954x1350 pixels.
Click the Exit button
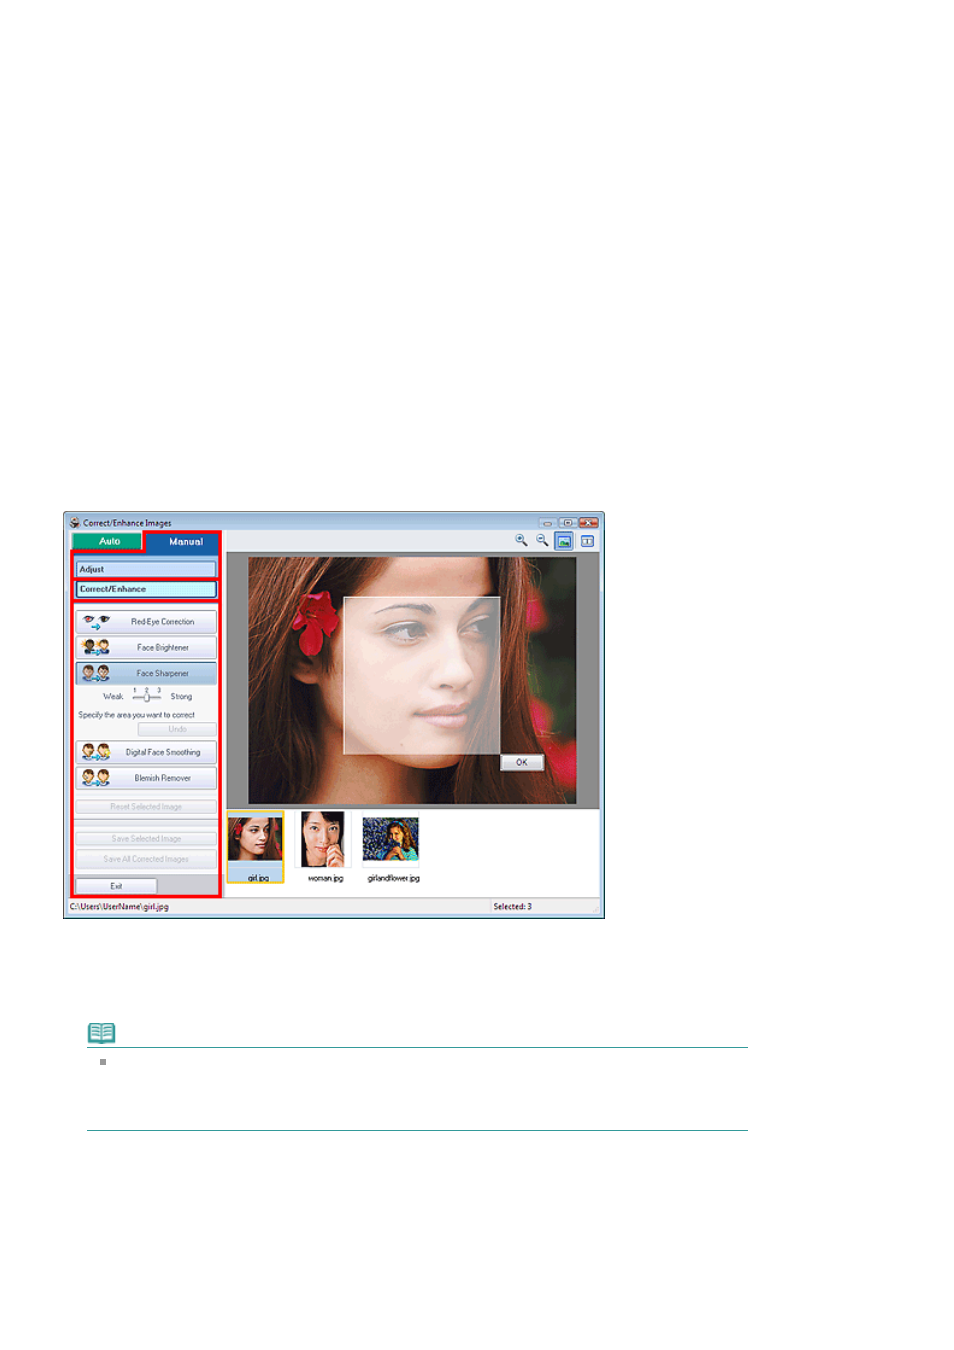[116, 886]
